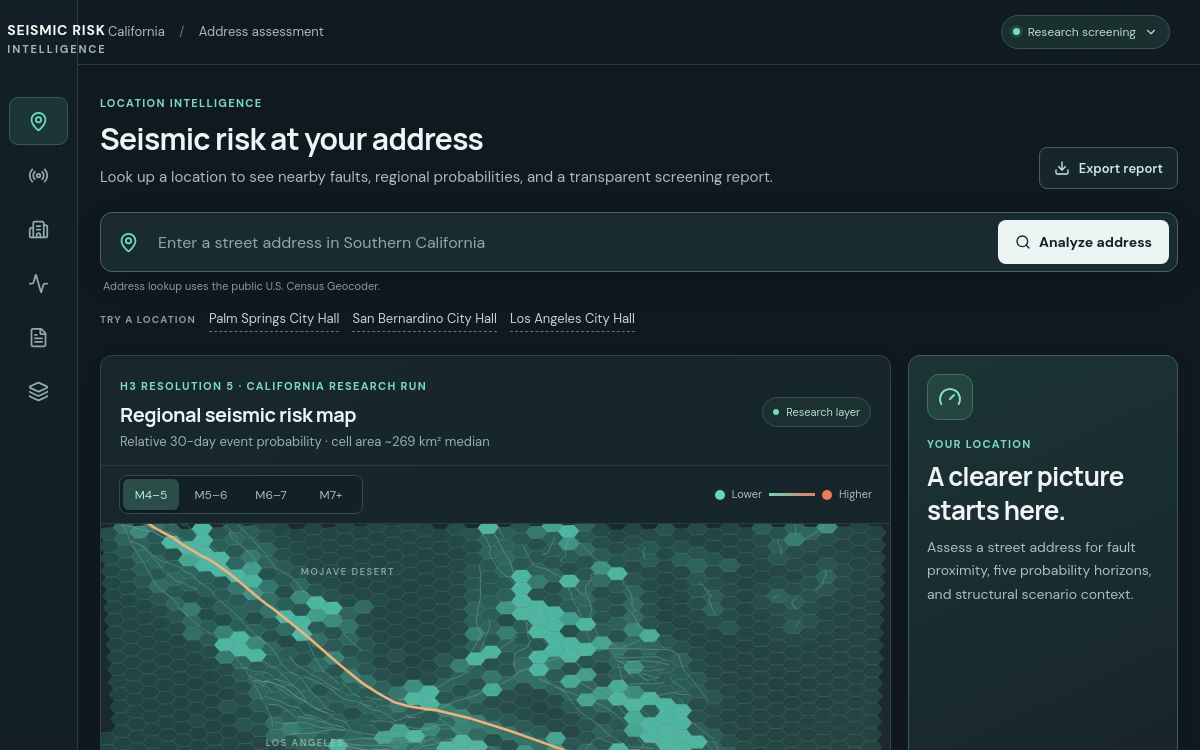This screenshot has height=750, width=1200.
Task: Click the green Lower legend dot
Action: (720, 495)
